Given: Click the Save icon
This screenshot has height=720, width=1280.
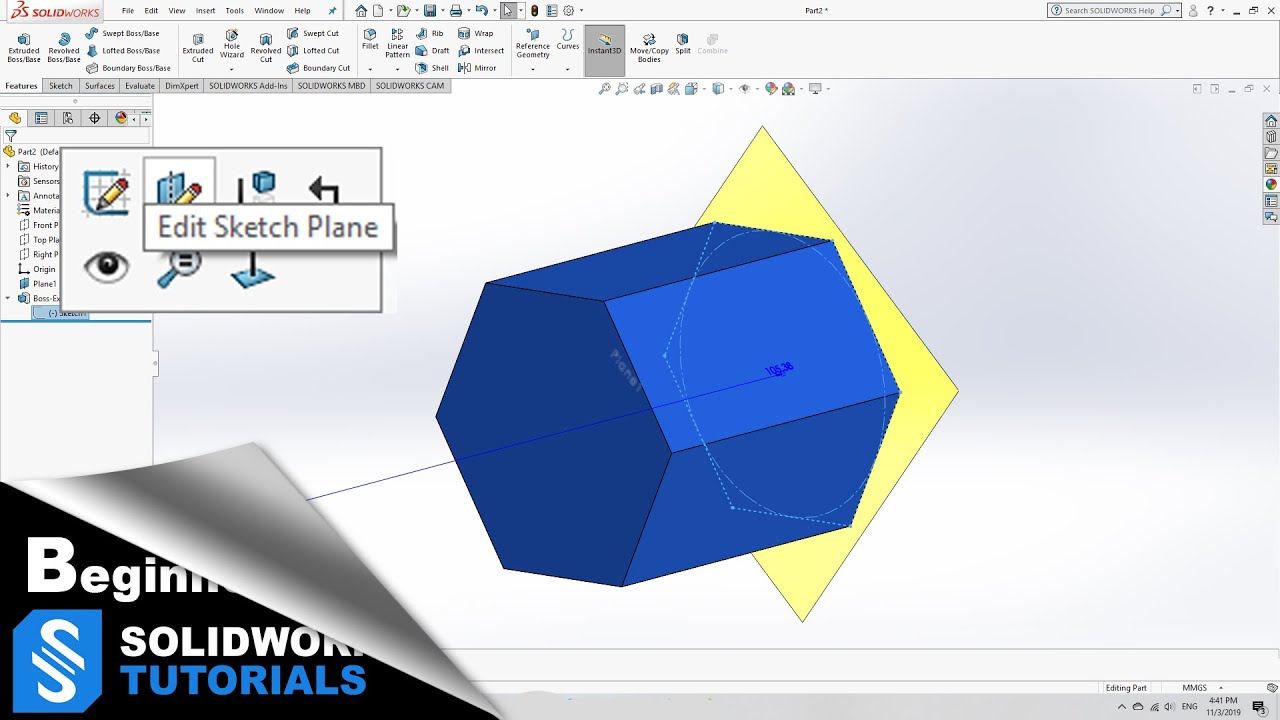Looking at the screenshot, I should 429,11.
